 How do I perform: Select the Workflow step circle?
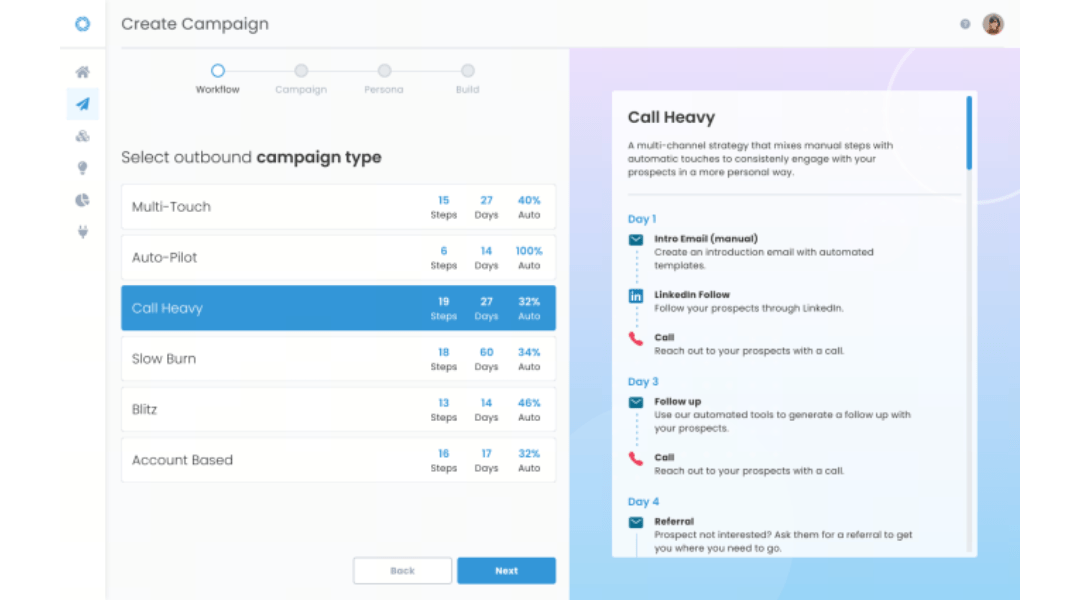click(218, 70)
